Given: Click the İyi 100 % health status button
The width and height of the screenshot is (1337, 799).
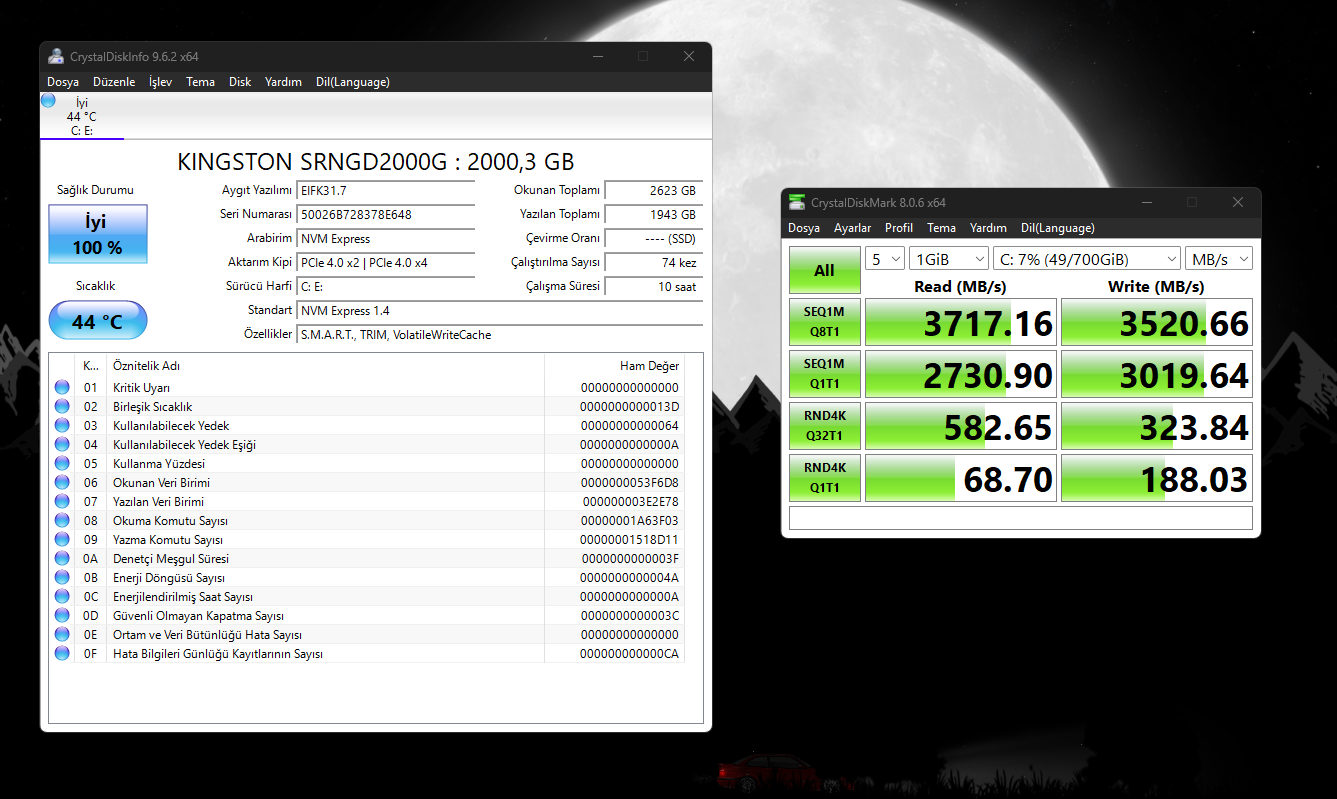Looking at the screenshot, I should point(98,235).
